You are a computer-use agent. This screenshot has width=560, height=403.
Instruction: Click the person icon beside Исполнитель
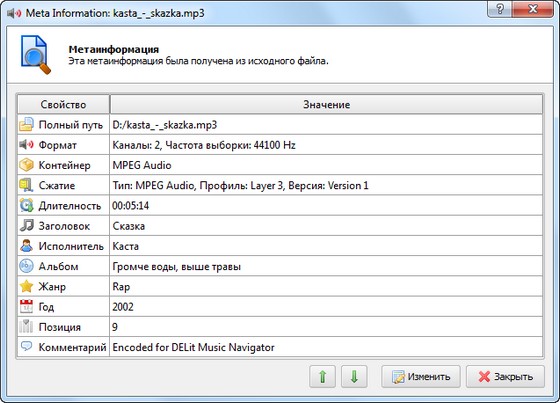pyautogui.click(x=26, y=246)
